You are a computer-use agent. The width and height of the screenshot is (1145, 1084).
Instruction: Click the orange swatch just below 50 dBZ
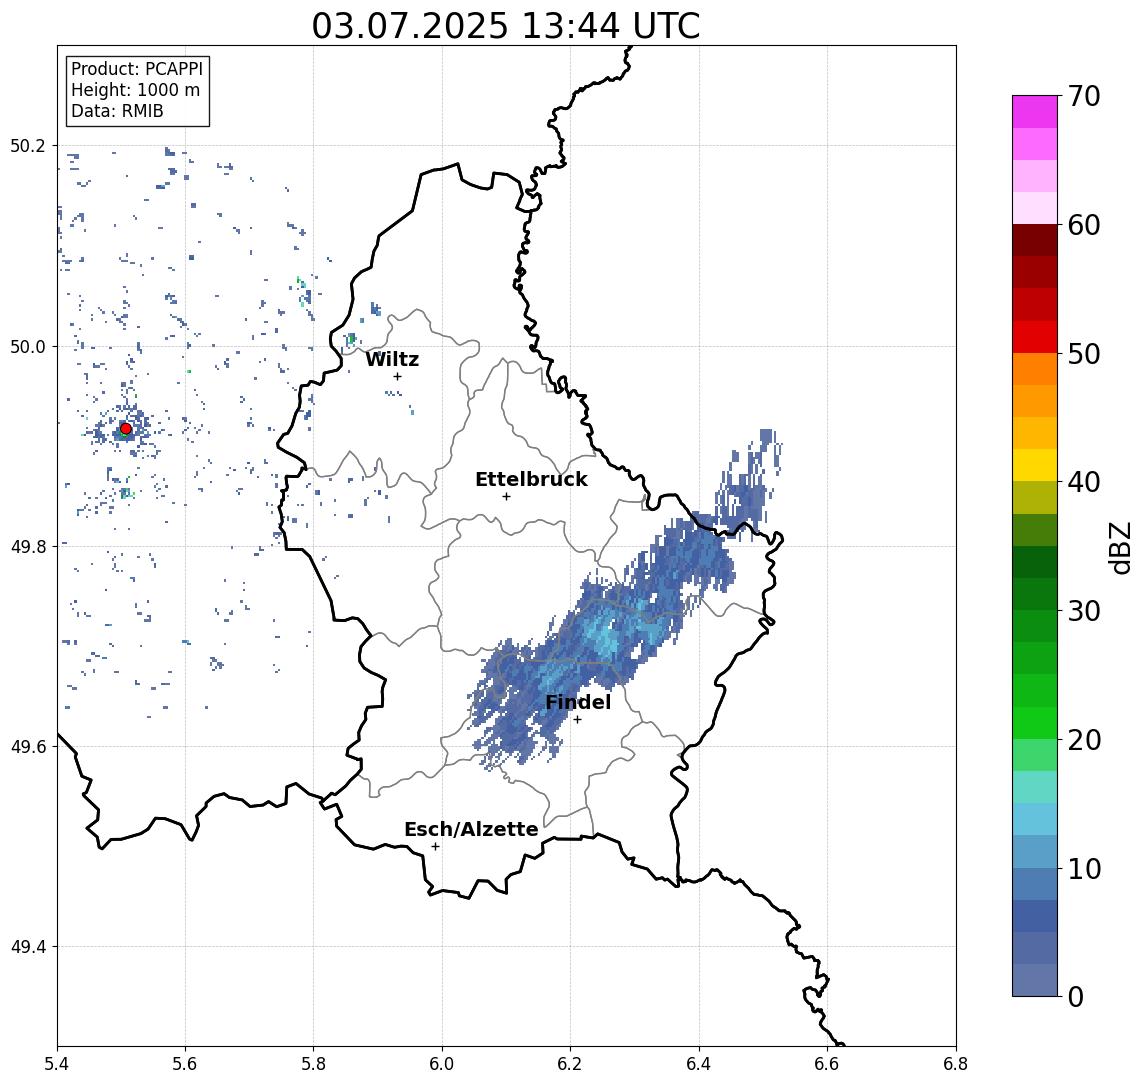(x=1035, y=369)
